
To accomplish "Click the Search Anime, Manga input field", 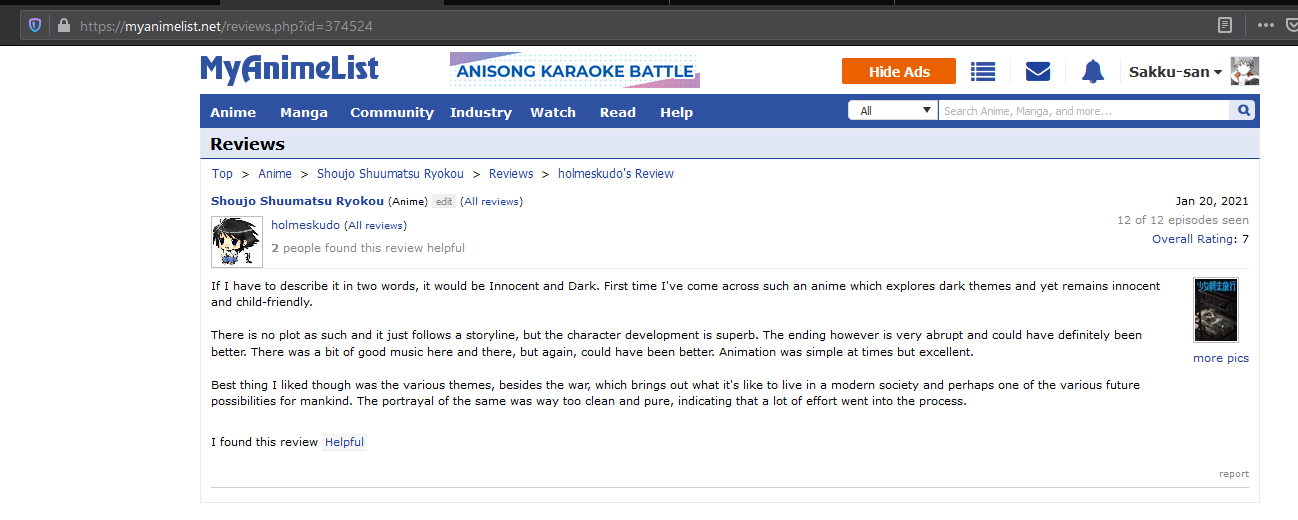I will coord(1085,111).
